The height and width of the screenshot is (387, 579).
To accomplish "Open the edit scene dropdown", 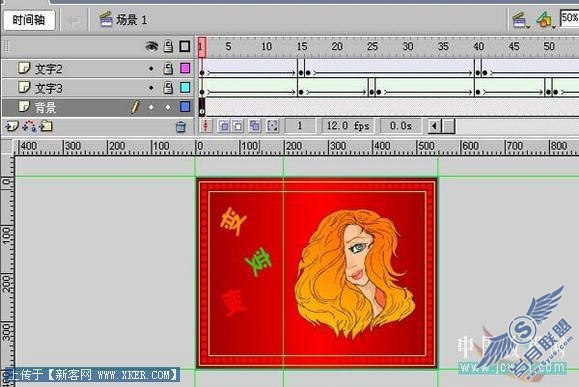I will click(521, 20).
